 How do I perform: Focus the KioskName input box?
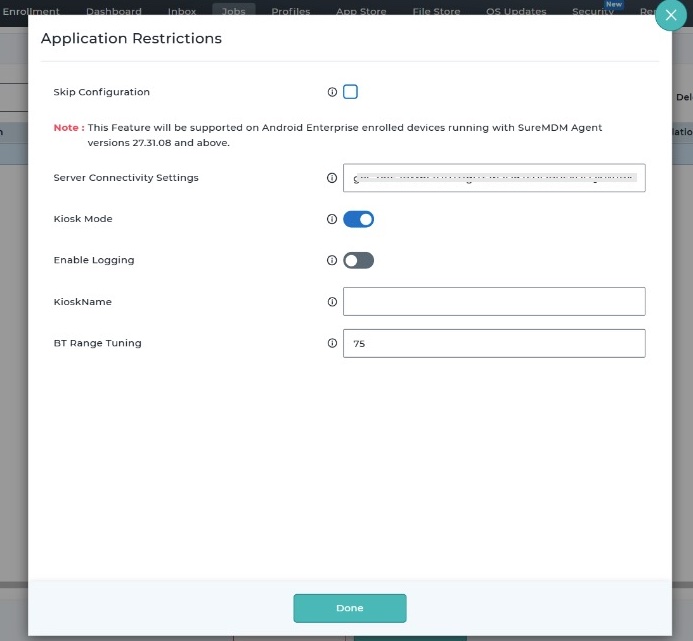494,301
